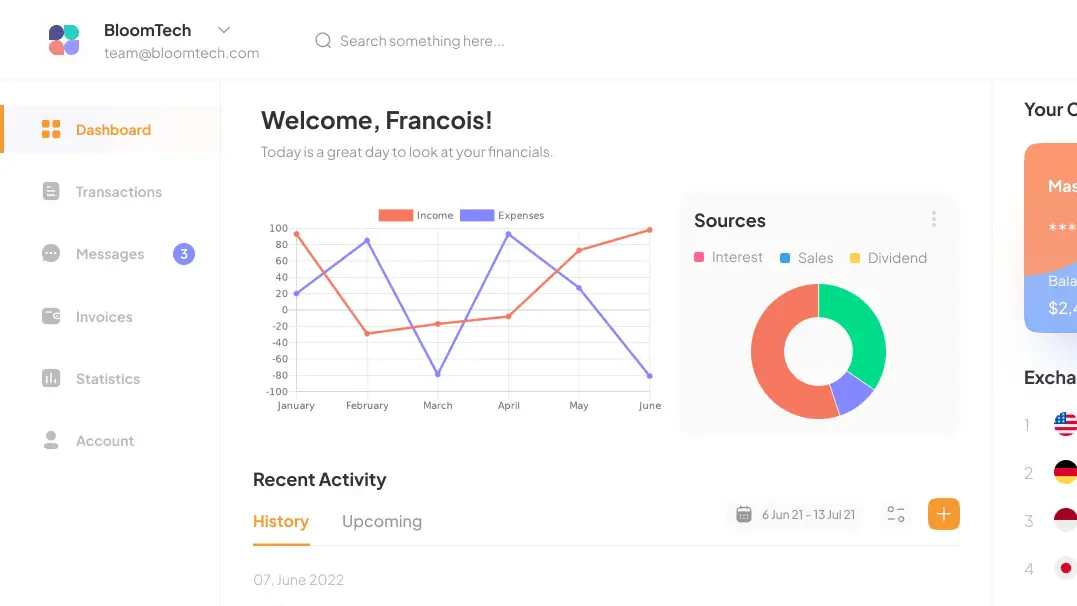Image resolution: width=1077 pixels, height=606 pixels.
Task: Select the Account person icon
Action: 51,440
